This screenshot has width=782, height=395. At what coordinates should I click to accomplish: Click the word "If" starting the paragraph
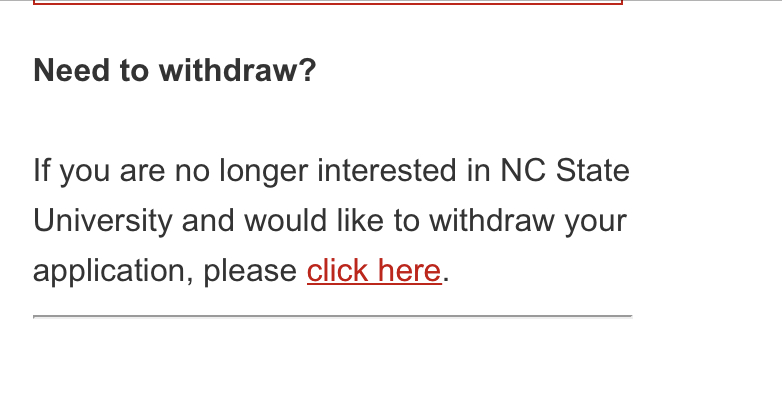point(41,171)
